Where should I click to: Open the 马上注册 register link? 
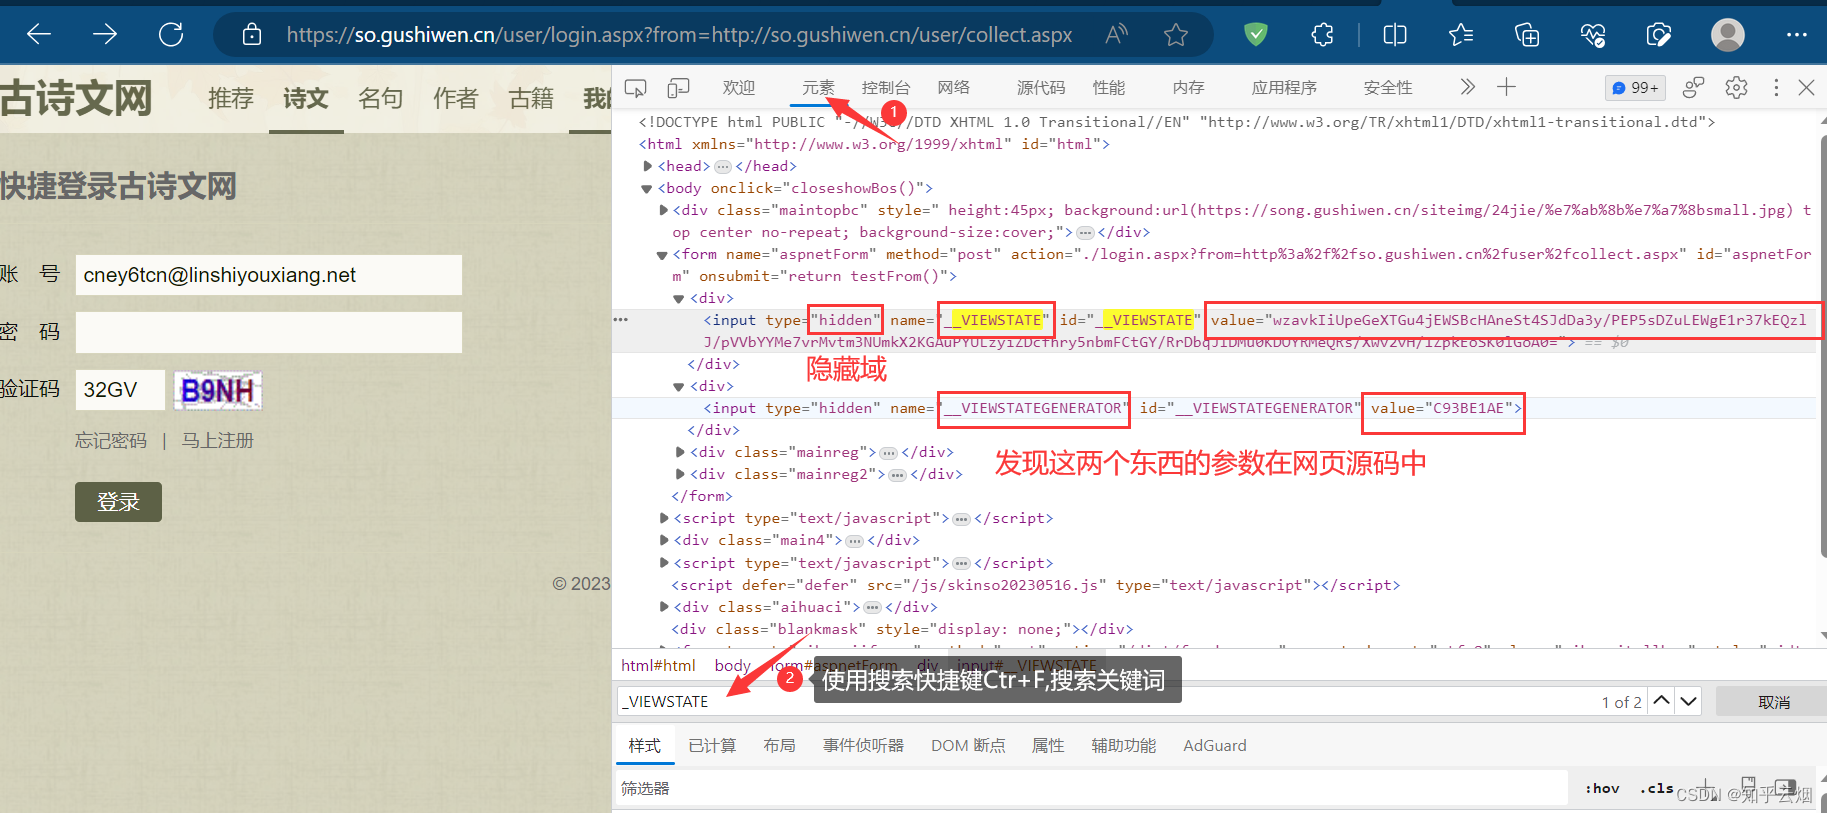(217, 440)
